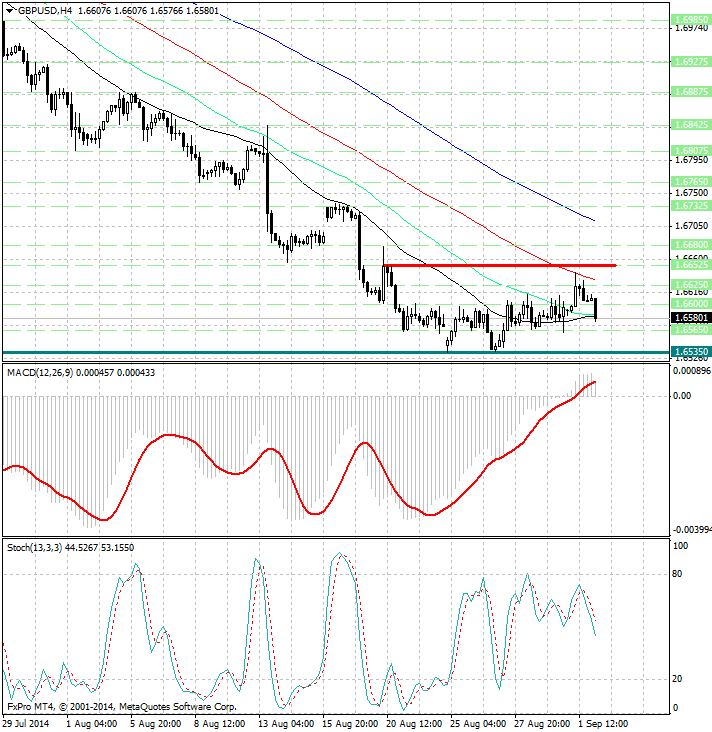
Task: Click the current price label 1.65801
Action: tap(691, 318)
